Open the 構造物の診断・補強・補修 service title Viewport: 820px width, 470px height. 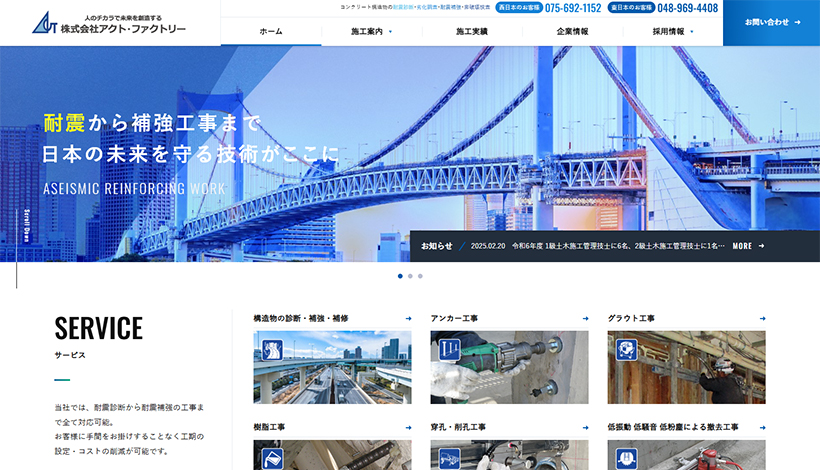click(301, 318)
